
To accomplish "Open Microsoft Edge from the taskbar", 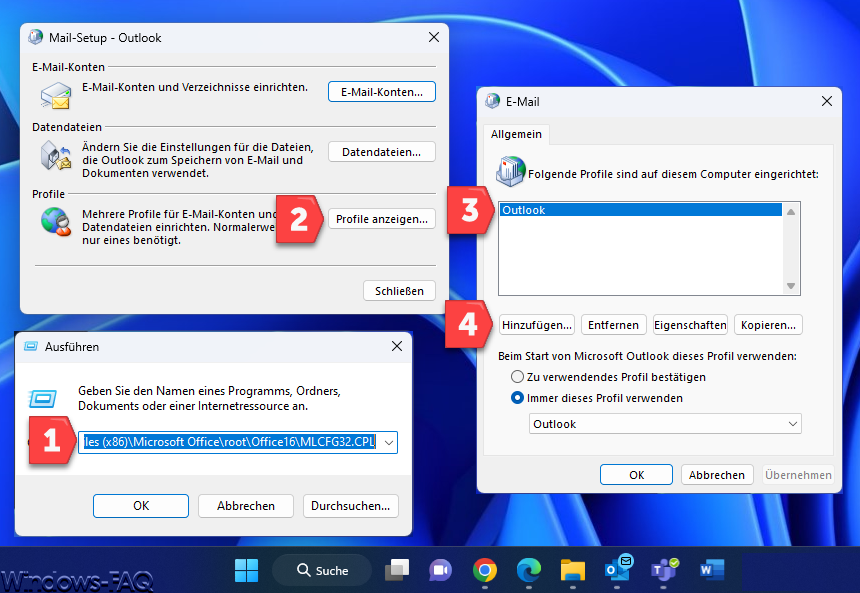I will point(529,571).
